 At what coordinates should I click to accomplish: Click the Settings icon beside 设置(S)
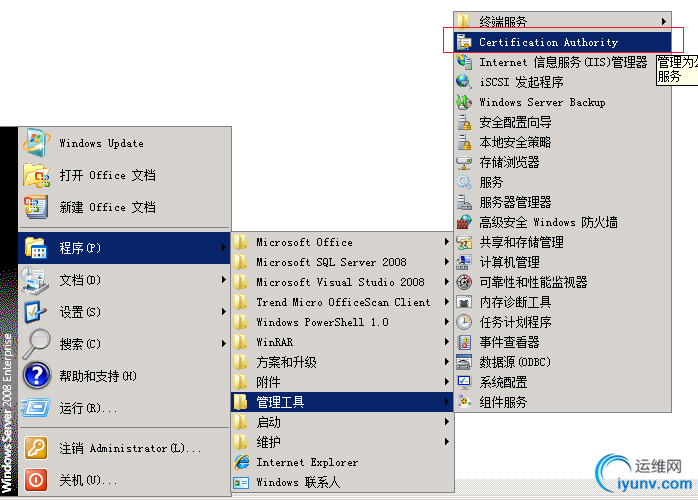35,312
